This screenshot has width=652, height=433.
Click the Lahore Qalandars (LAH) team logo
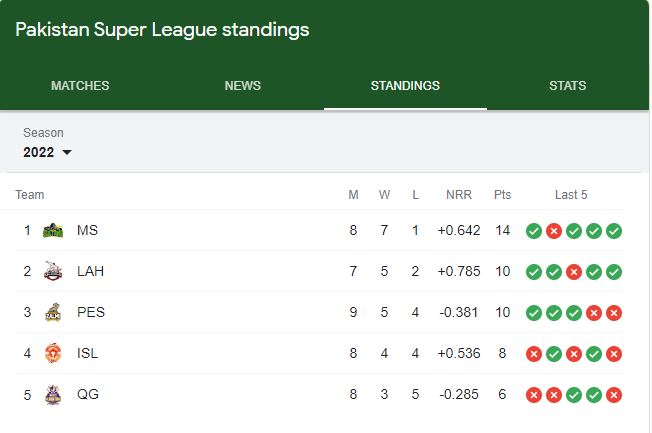53,271
